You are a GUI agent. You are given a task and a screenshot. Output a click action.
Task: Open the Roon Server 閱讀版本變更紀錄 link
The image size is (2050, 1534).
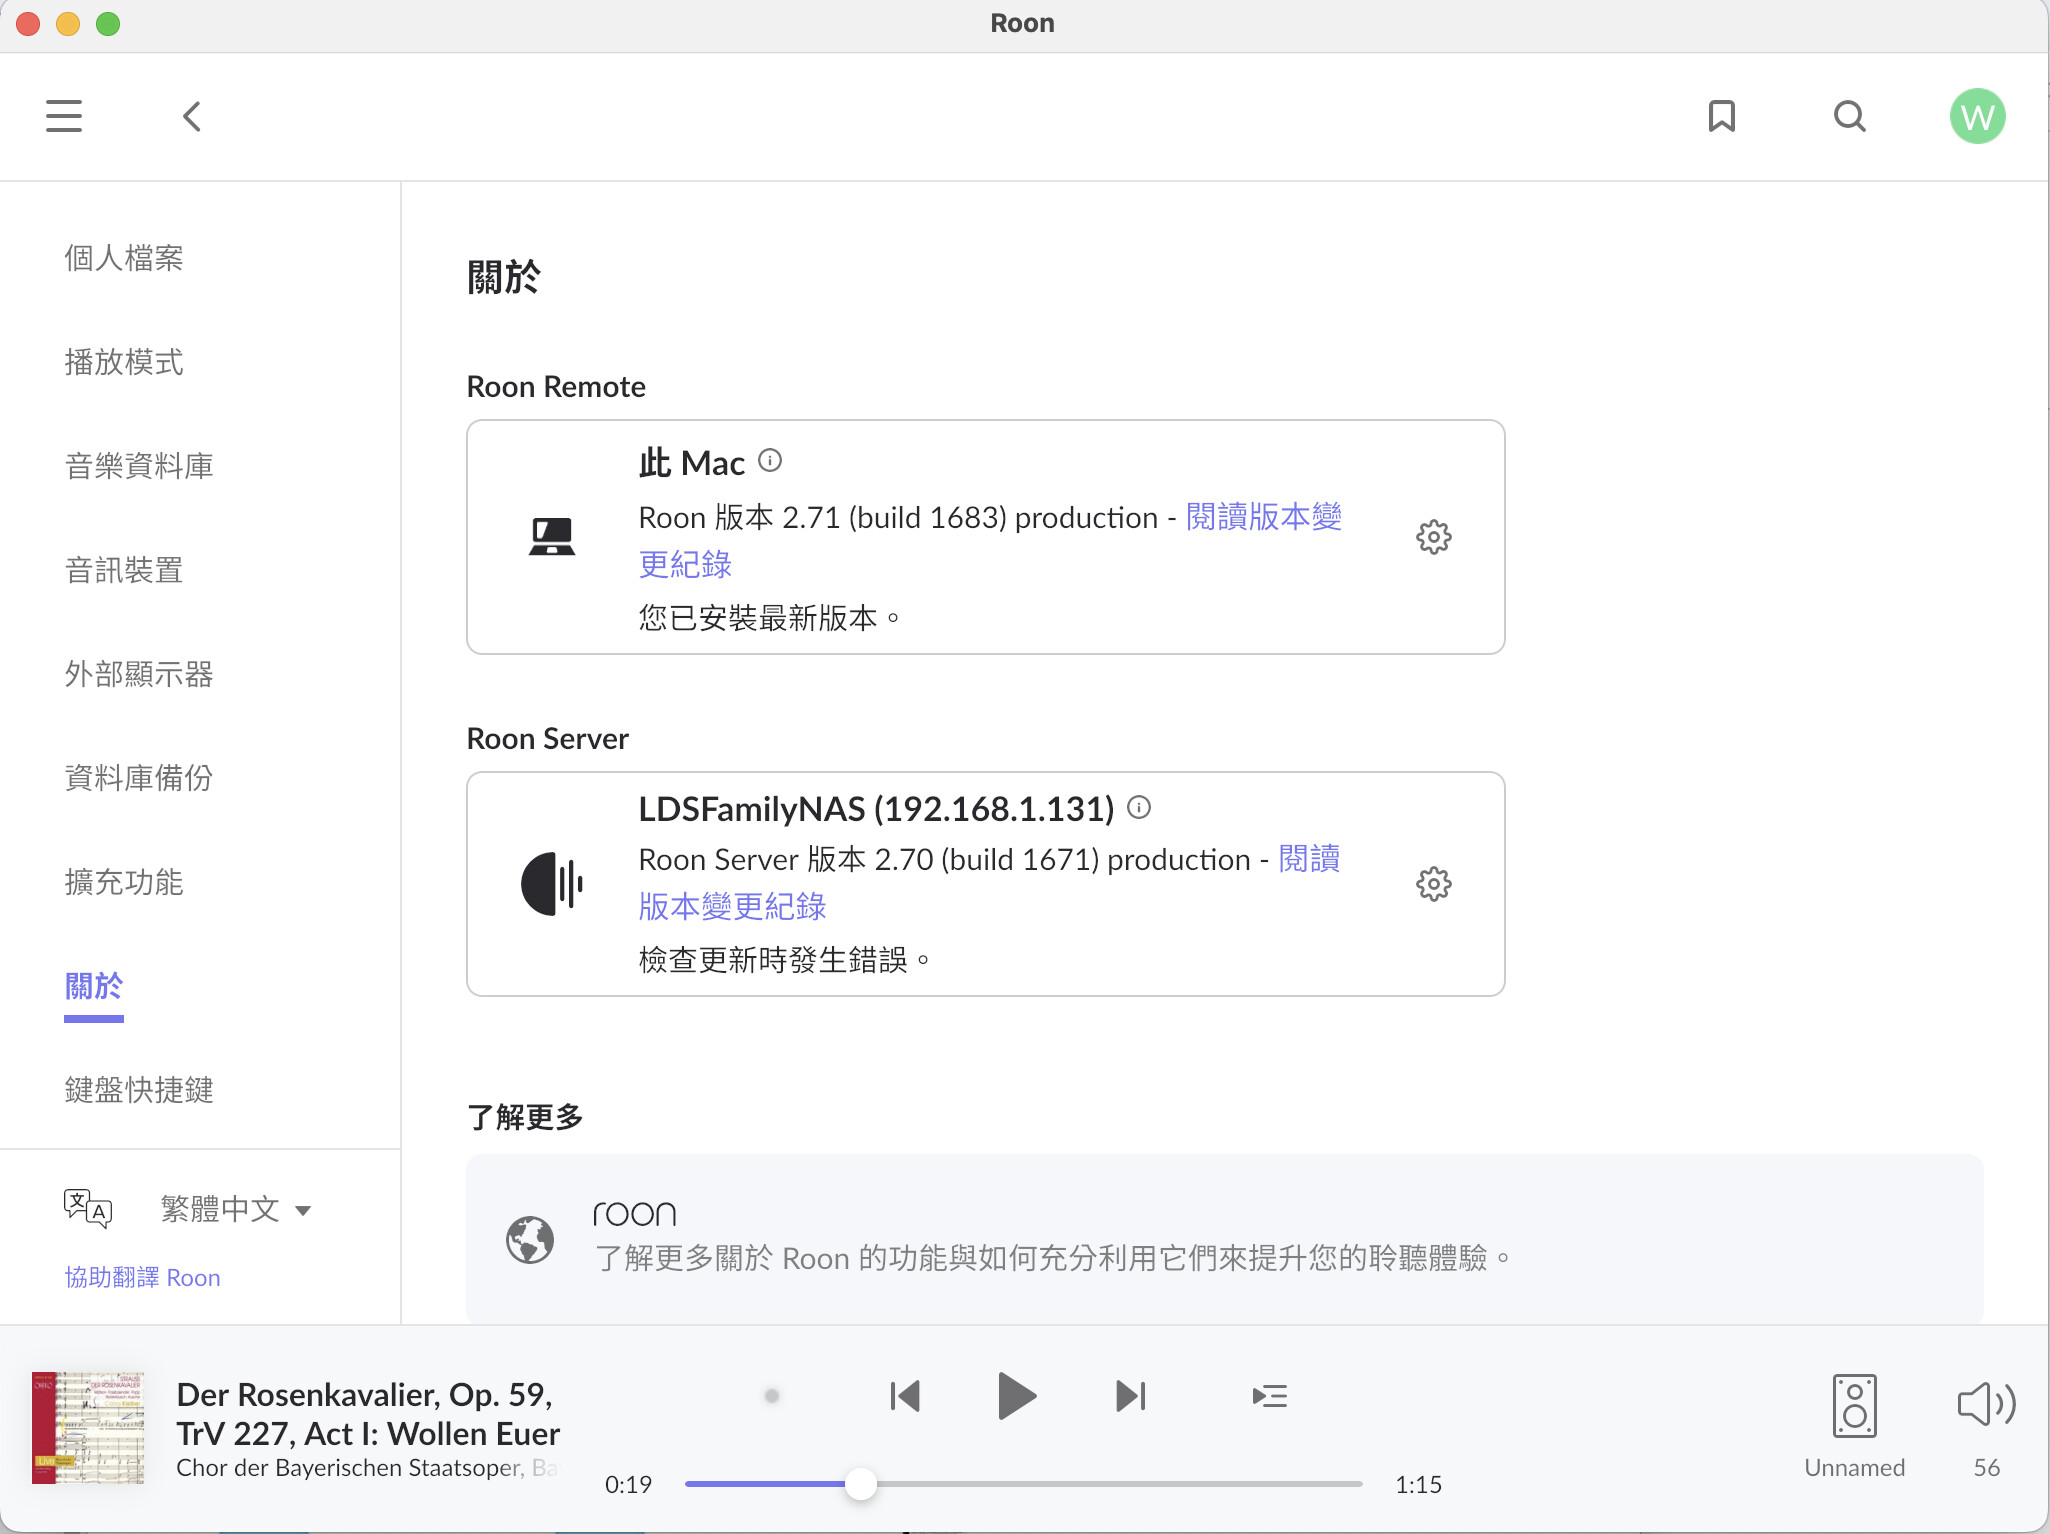tap(989, 883)
